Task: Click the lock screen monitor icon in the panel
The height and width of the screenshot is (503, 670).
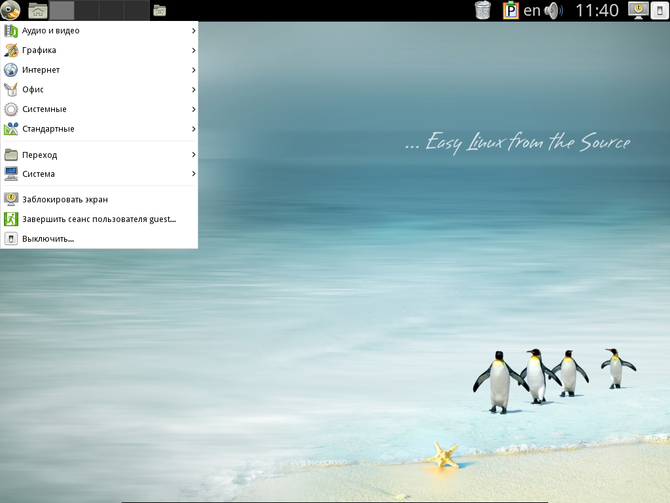Action: (x=638, y=10)
